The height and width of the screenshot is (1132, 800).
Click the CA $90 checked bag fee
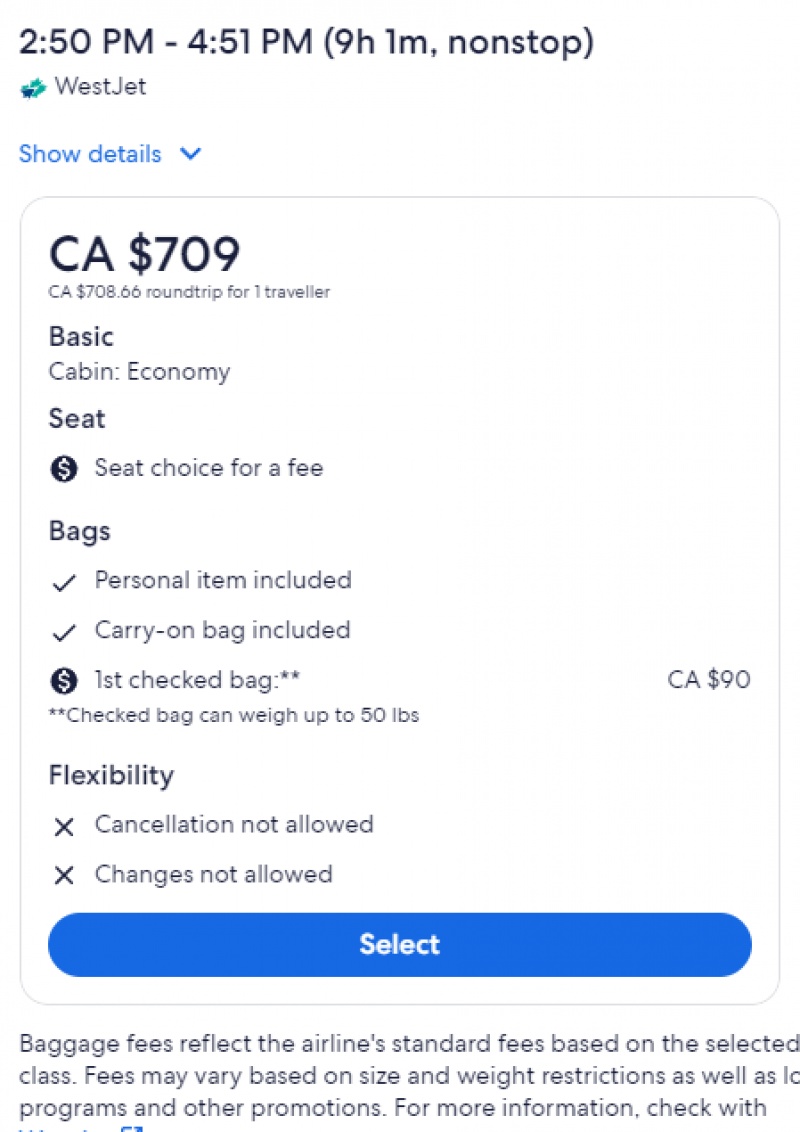(708, 679)
